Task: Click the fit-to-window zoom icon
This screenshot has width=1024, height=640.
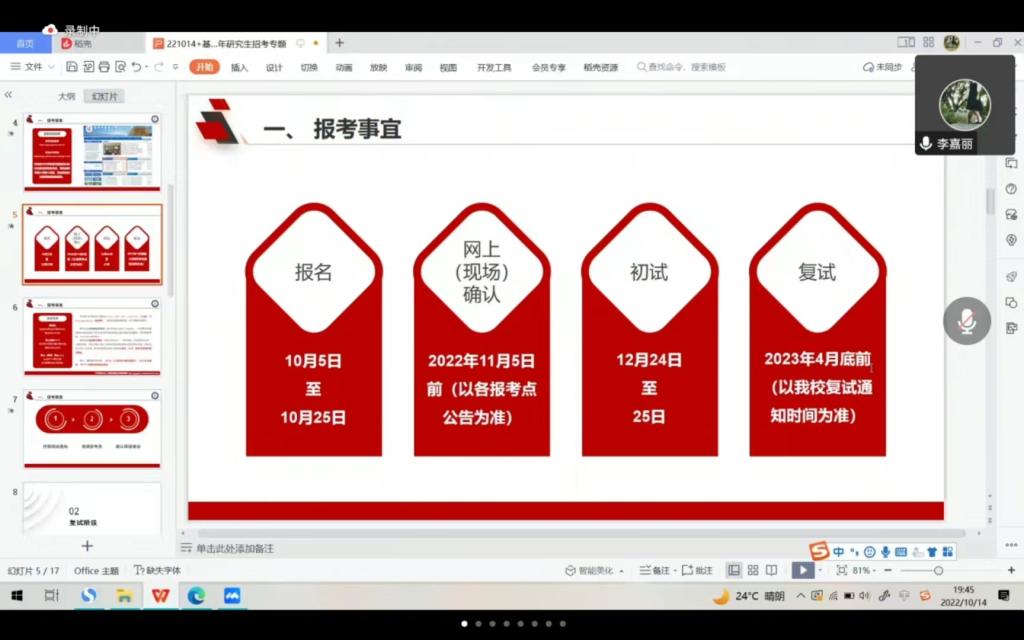Action: pos(841,570)
